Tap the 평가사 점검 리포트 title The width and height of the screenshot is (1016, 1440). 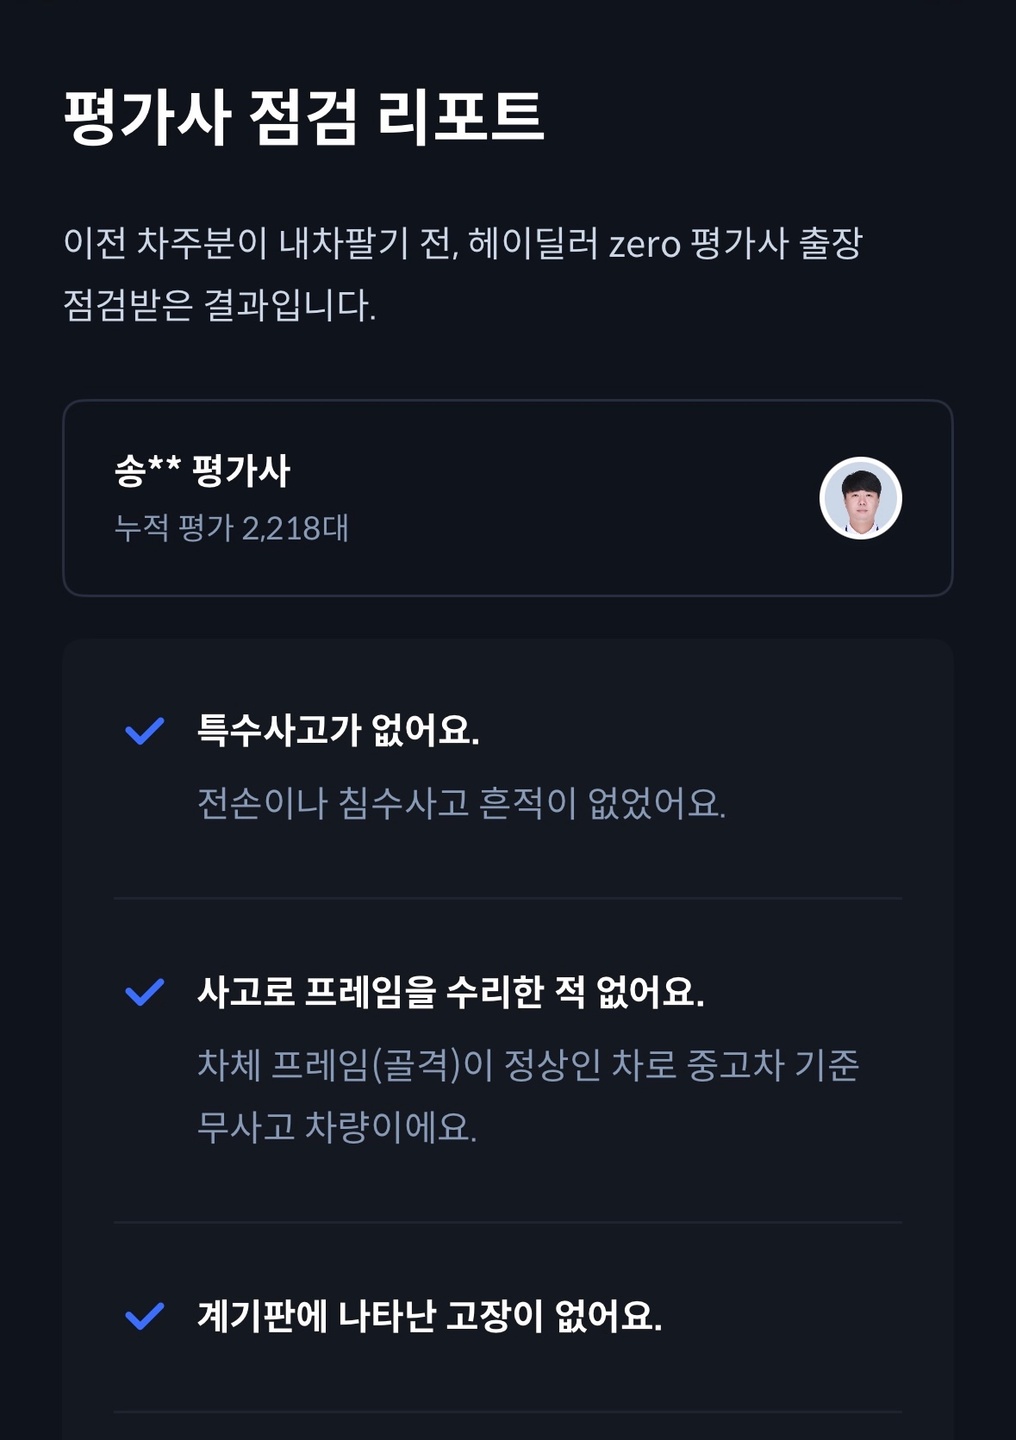pos(304,117)
